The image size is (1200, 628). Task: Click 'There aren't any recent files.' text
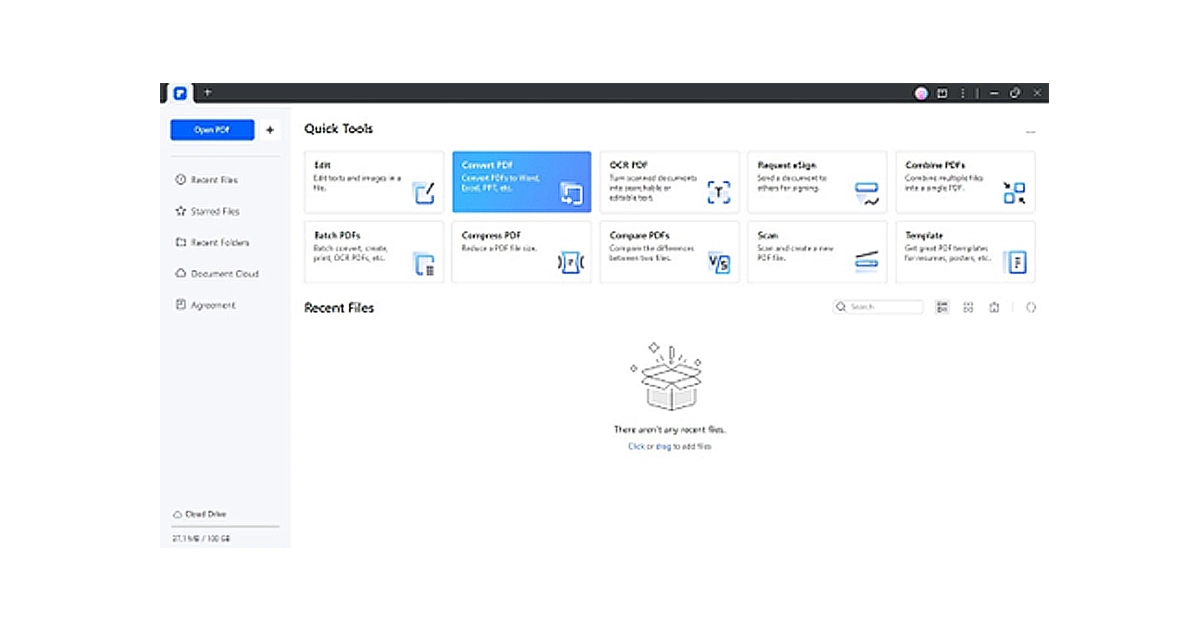(670, 429)
